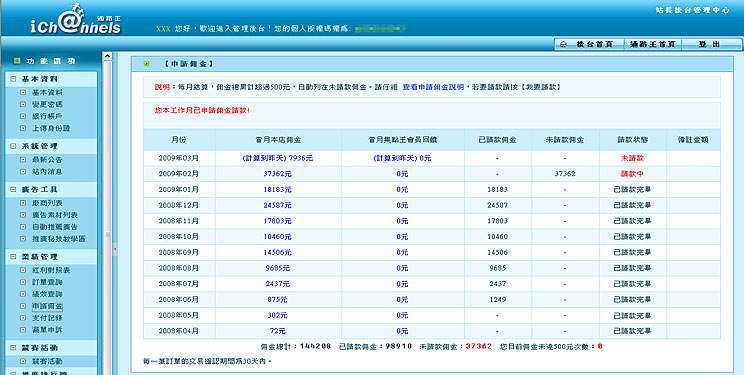
Task: Open the 18183元 commission link
Action: pos(278,189)
